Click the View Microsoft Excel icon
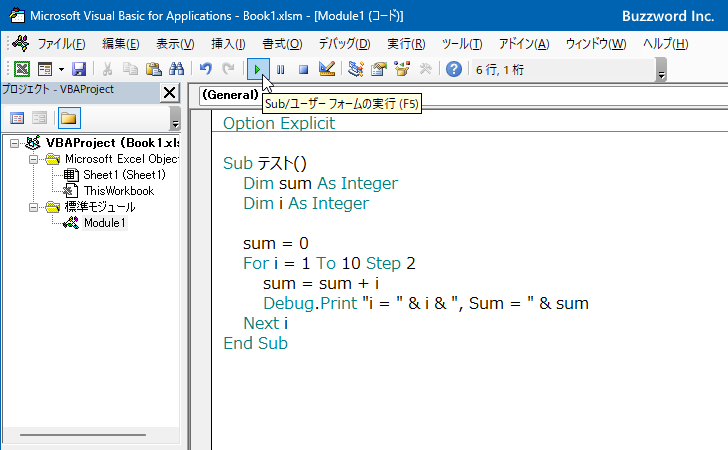The height and width of the screenshot is (450, 728). click(x=22, y=69)
